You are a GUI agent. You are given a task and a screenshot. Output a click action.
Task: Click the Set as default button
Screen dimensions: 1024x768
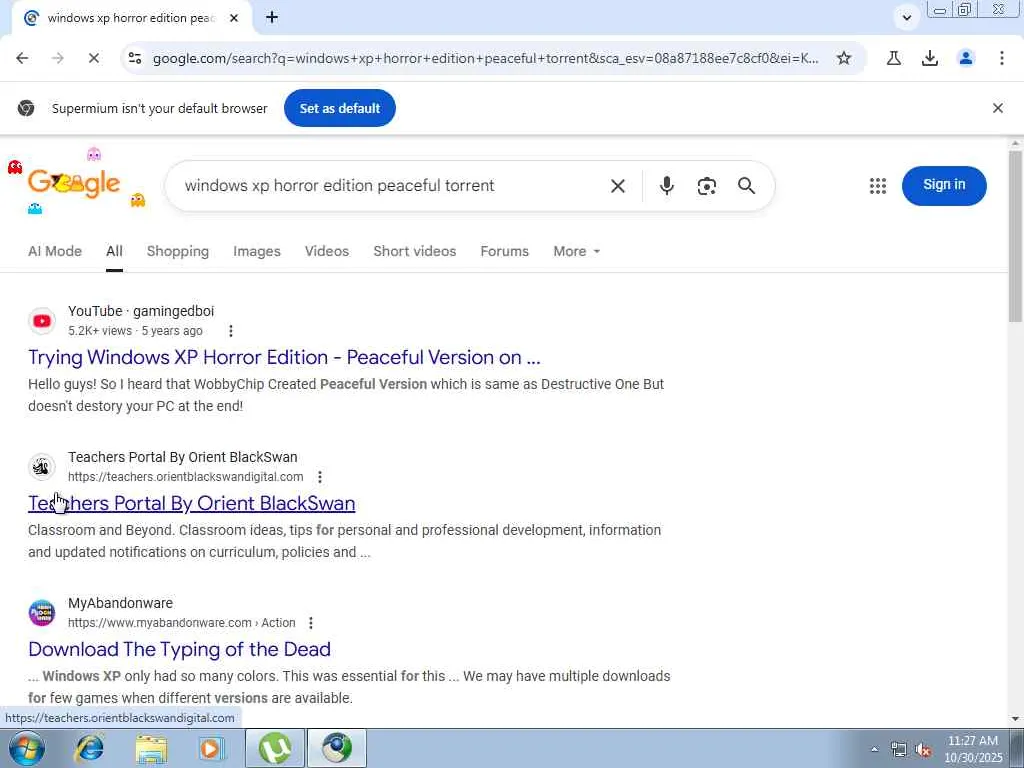point(340,108)
